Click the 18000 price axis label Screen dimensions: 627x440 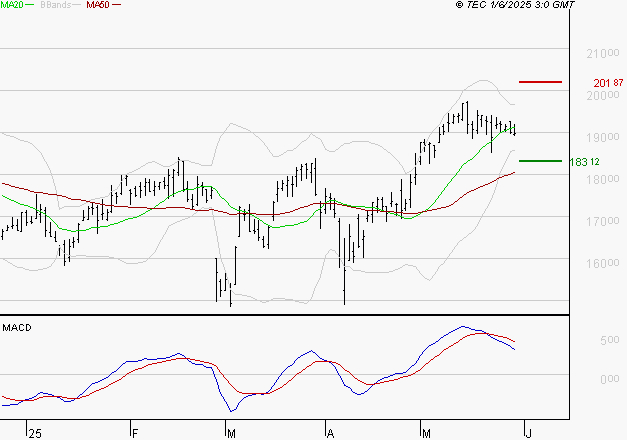[603, 179]
